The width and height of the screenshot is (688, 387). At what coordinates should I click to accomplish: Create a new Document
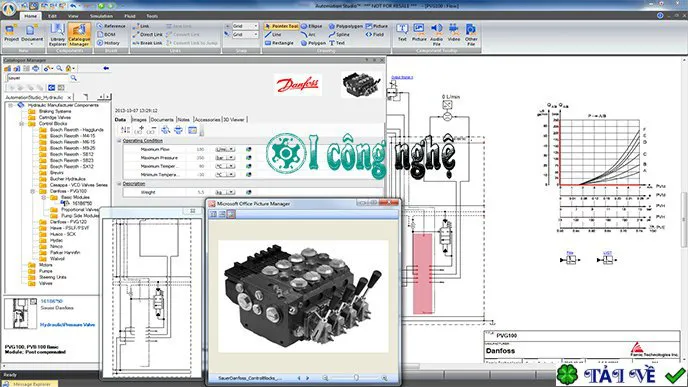click(x=32, y=35)
